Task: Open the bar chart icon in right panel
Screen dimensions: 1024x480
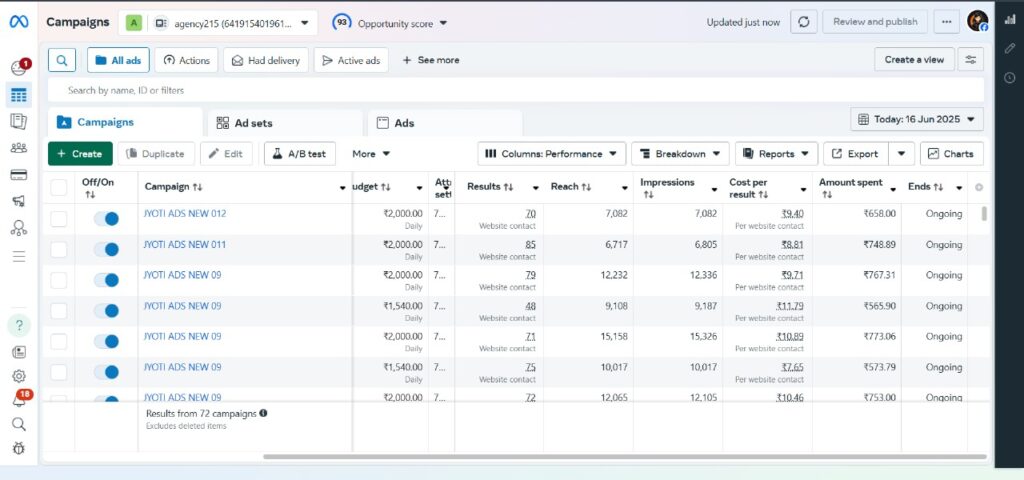Action: click(x=1010, y=20)
